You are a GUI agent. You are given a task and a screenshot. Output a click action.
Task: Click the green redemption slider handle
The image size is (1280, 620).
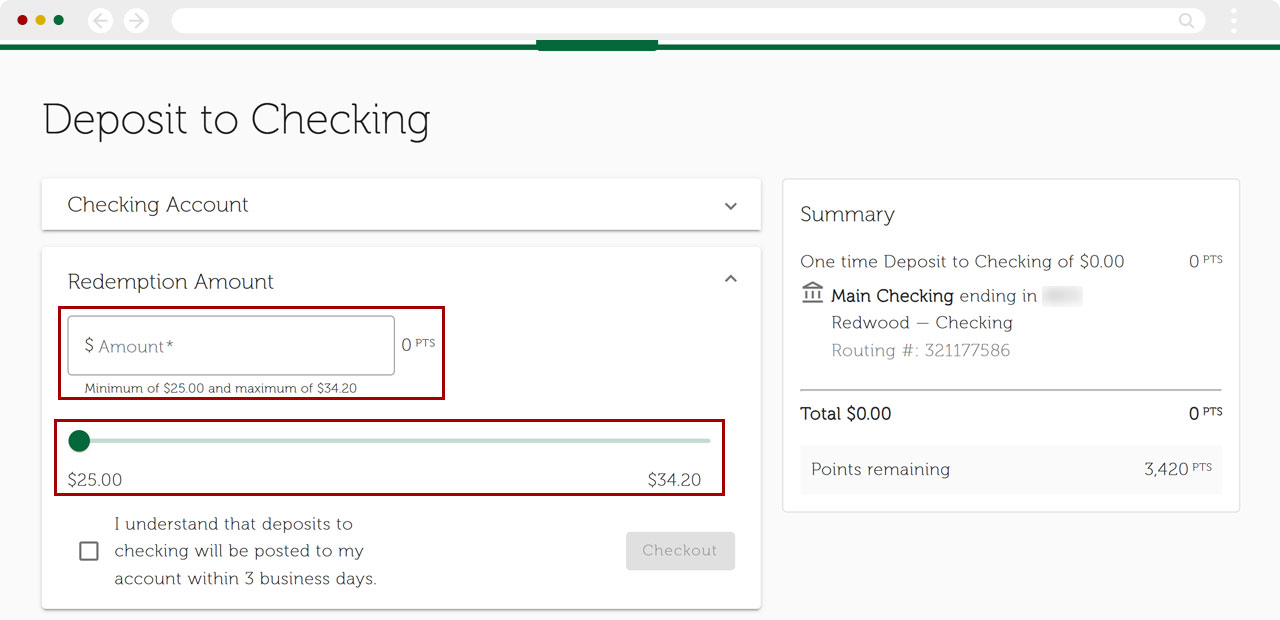[x=79, y=441]
